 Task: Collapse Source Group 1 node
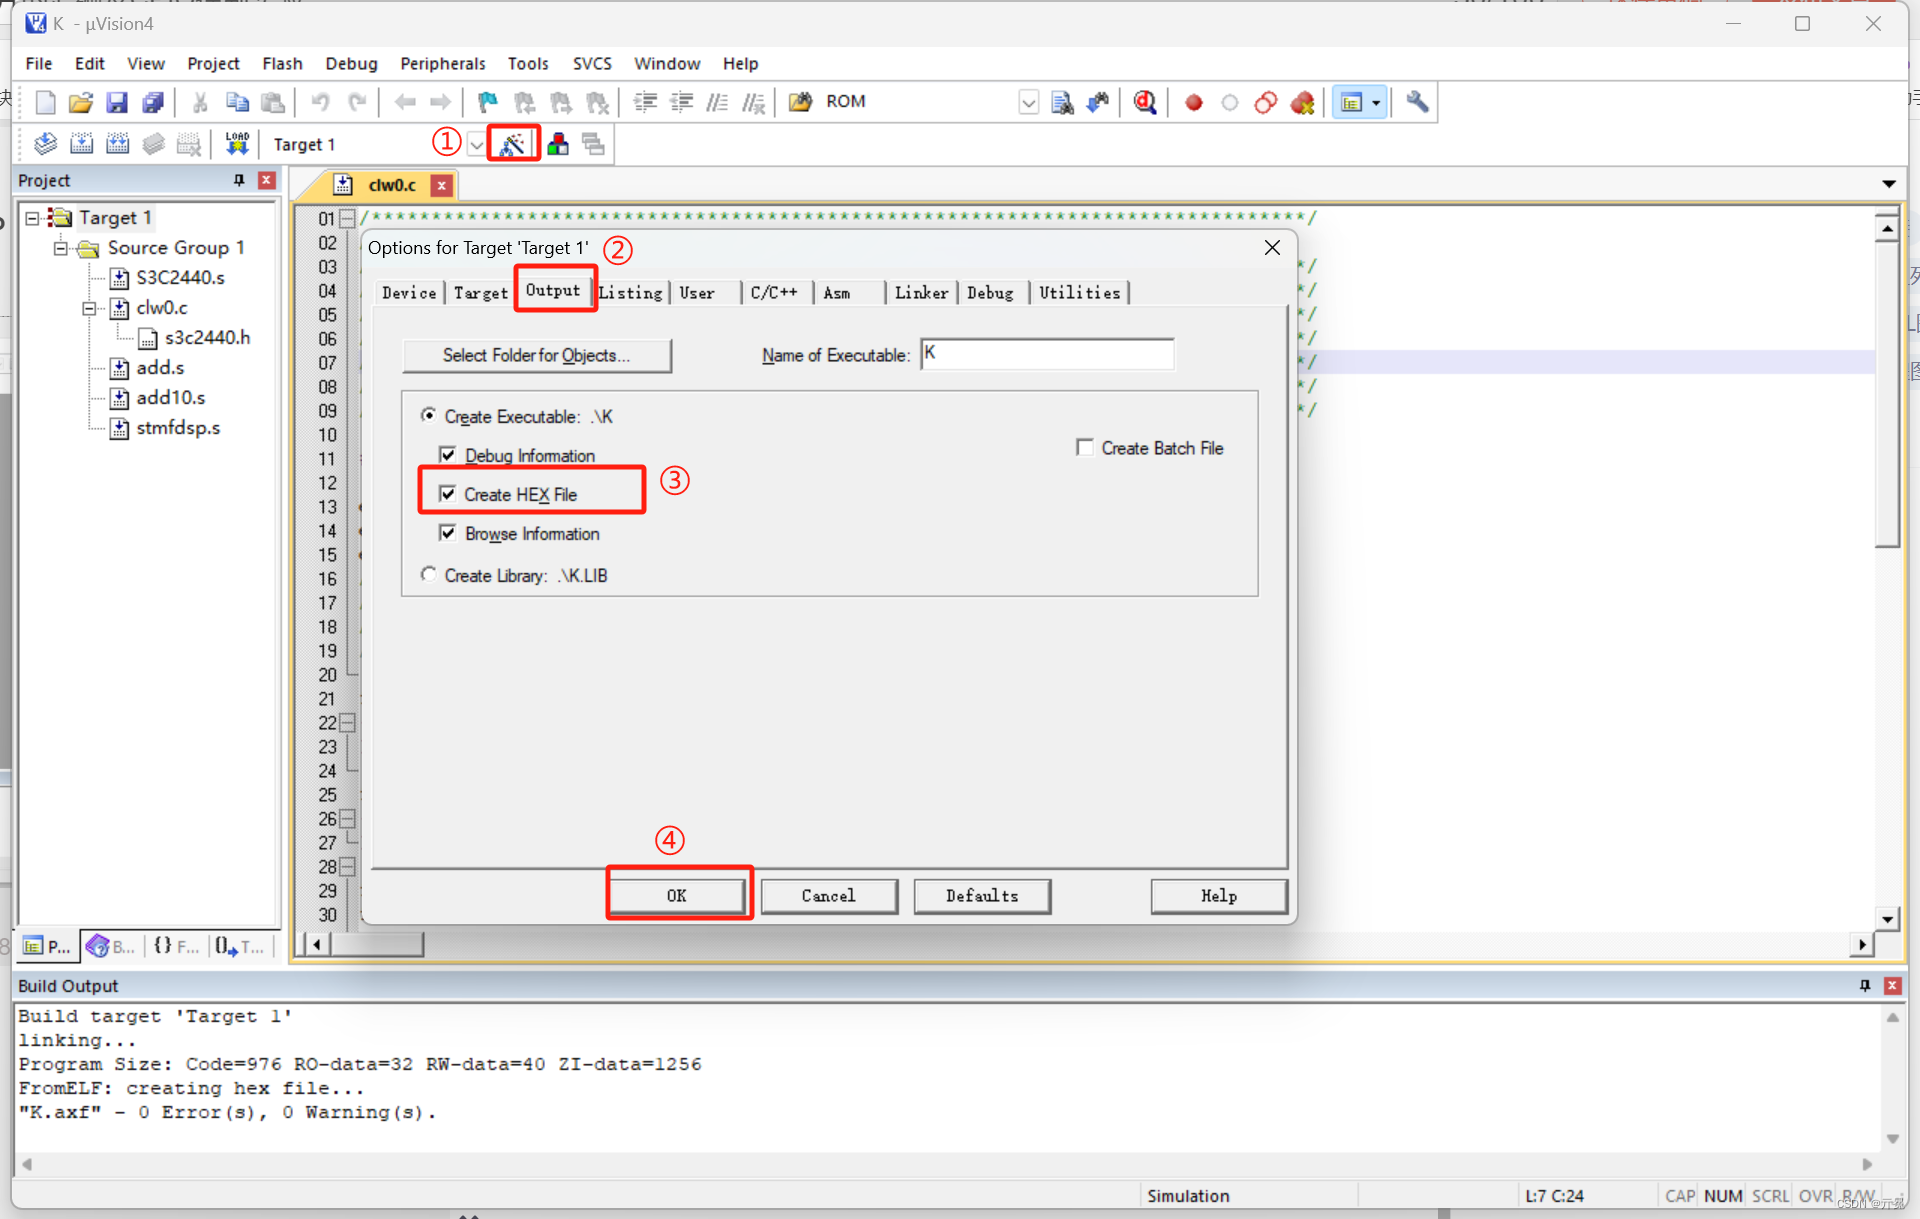[61, 247]
